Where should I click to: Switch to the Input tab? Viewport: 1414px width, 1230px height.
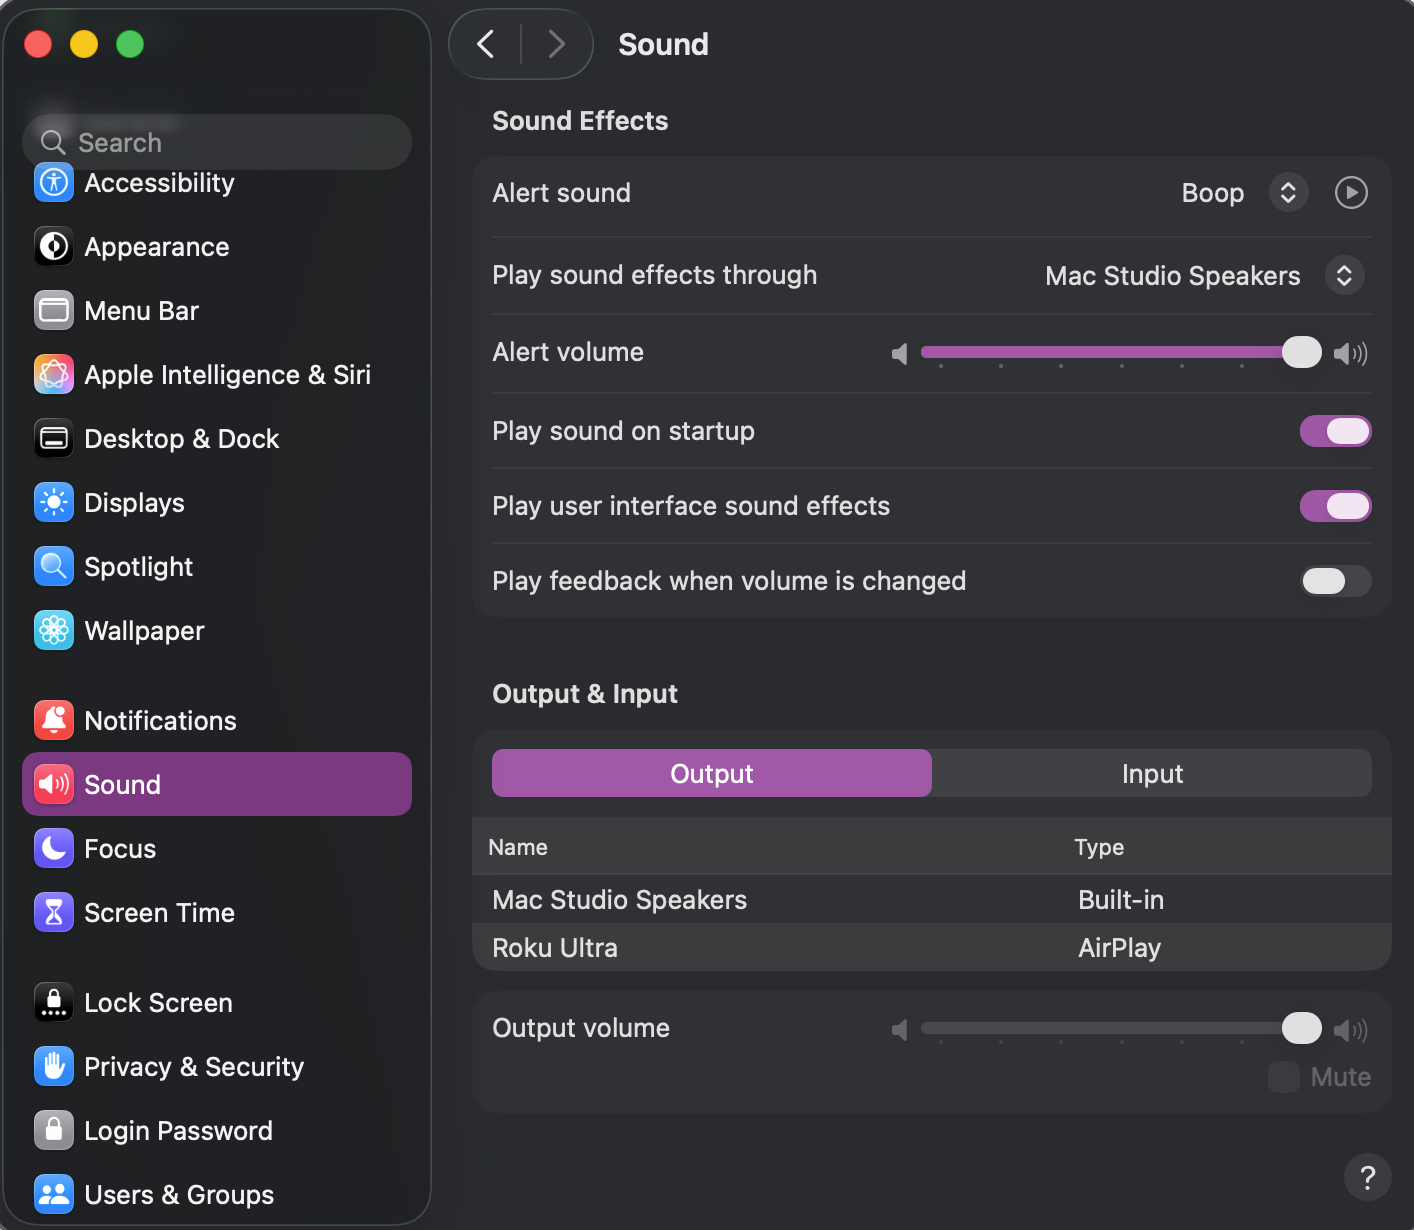[1152, 774]
